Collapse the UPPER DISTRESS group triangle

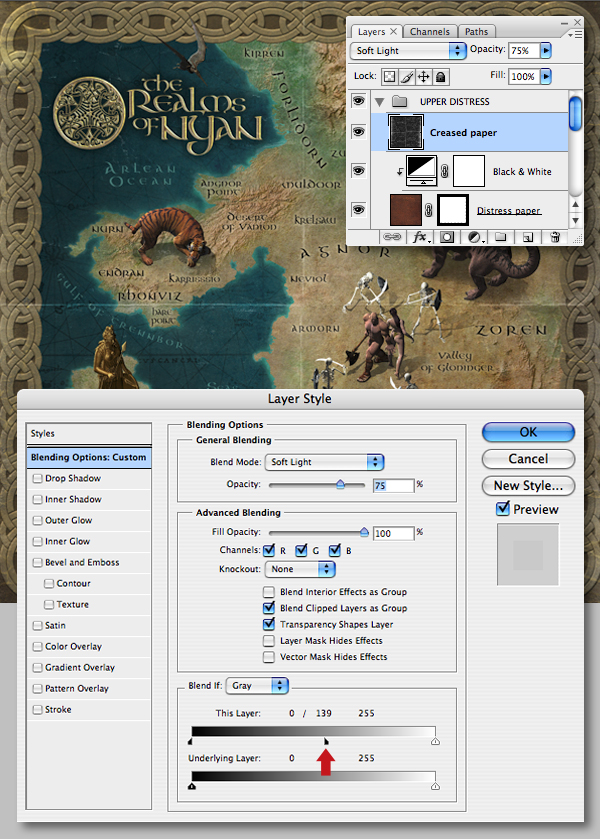click(x=379, y=102)
